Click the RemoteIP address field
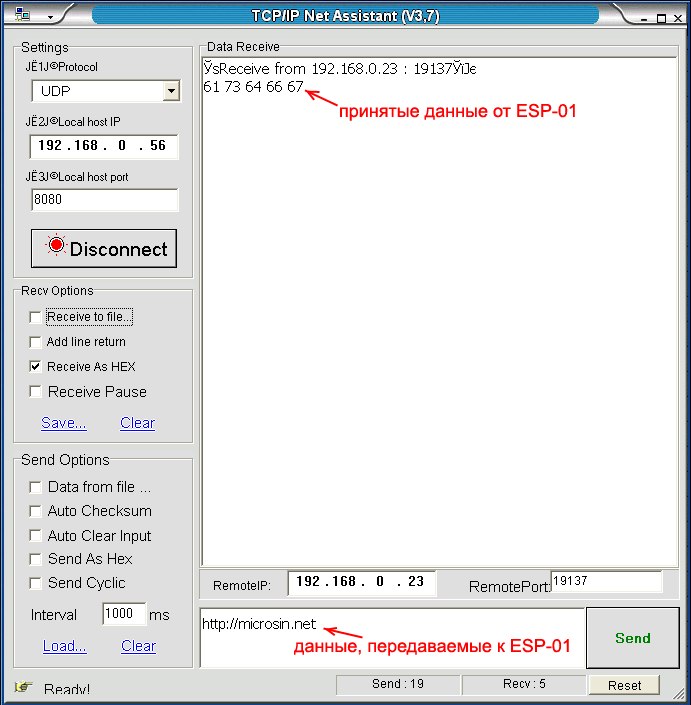 click(361, 583)
